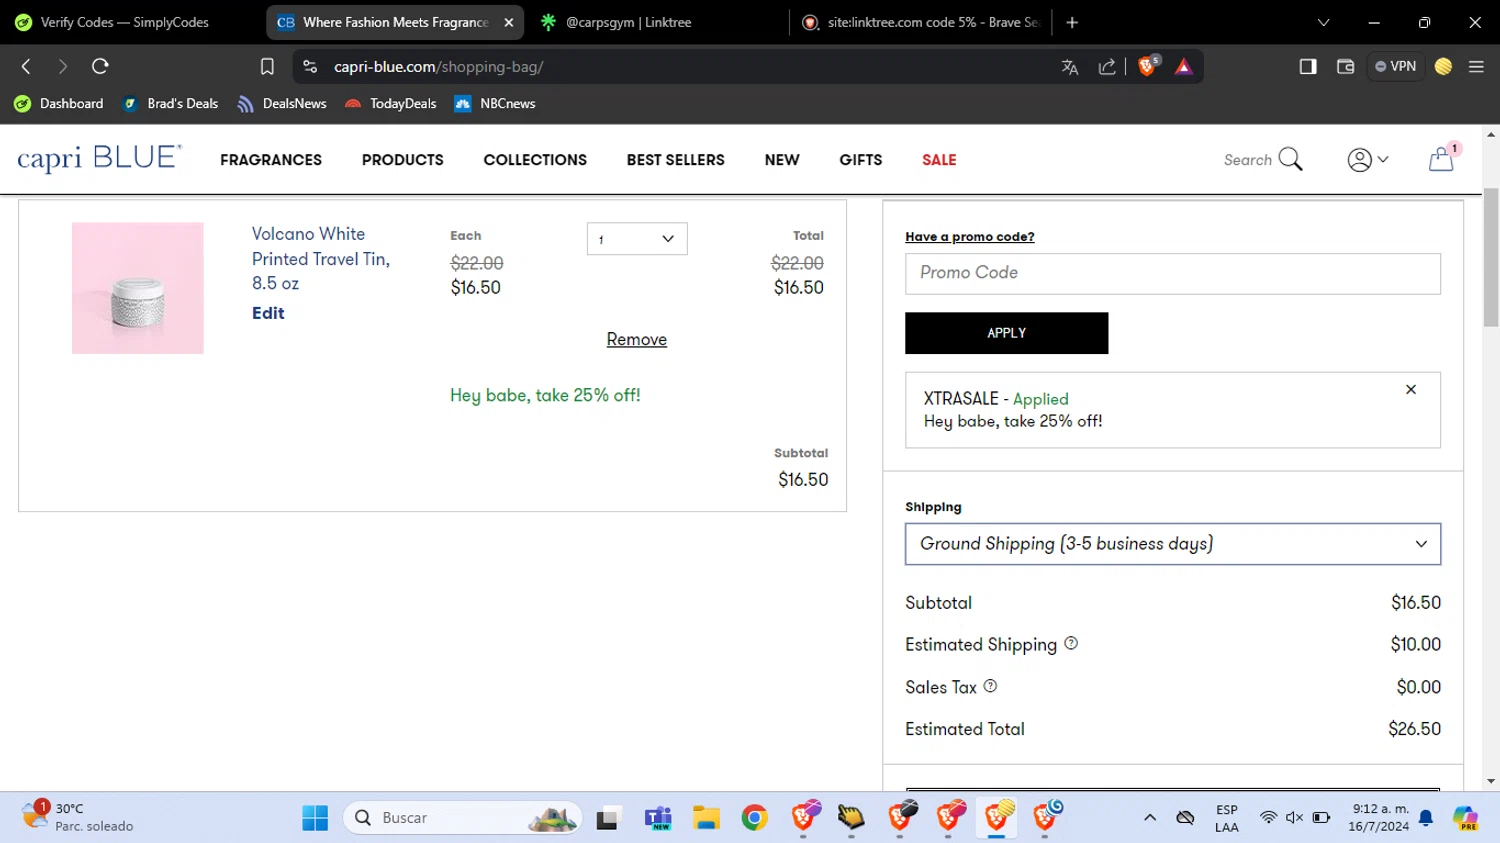Open the Dashboard bookmark
The height and width of the screenshot is (843, 1500).
pyautogui.click(x=59, y=103)
